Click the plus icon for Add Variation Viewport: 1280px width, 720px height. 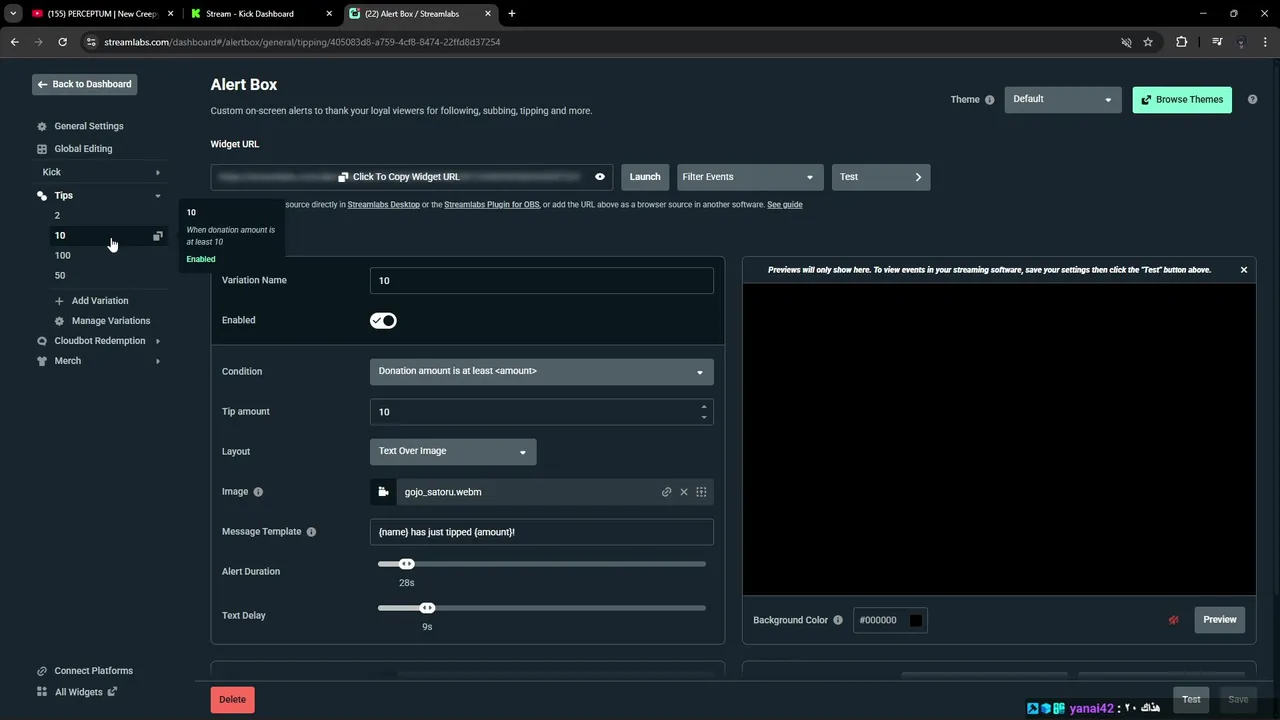coord(59,301)
